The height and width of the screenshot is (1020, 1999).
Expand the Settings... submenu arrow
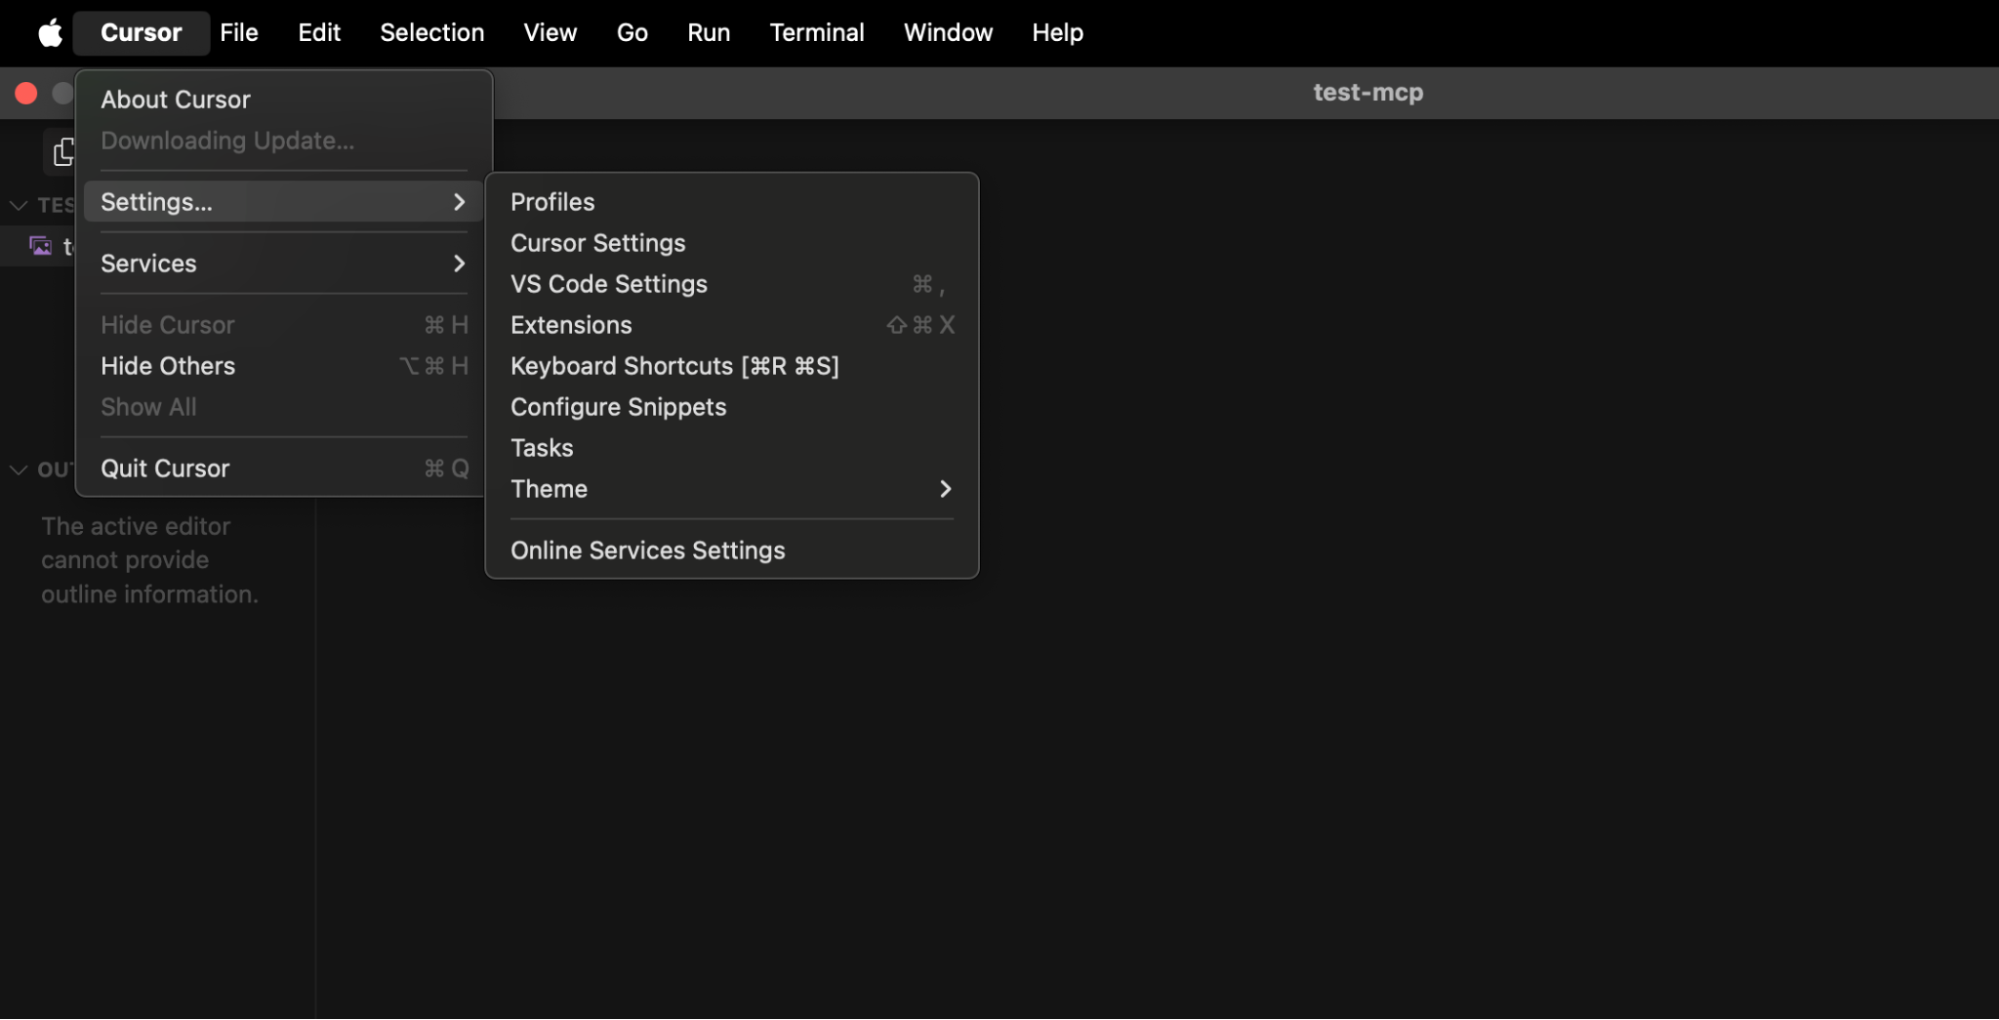pos(459,202)
